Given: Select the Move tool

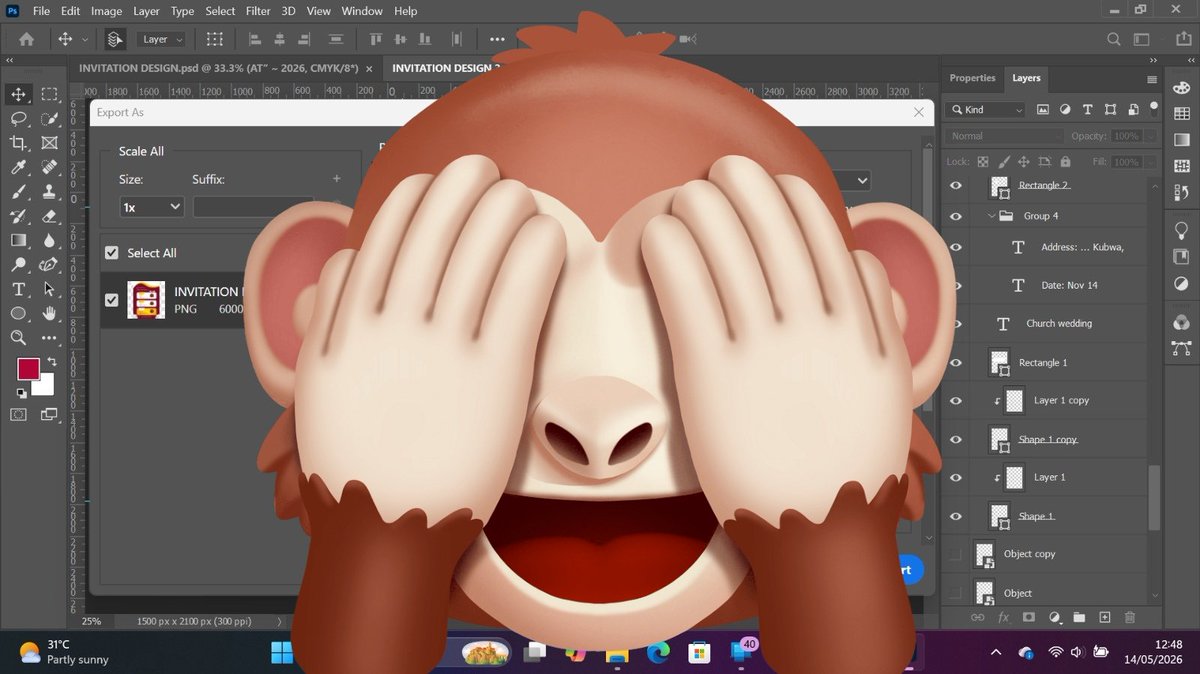Looking at the screenshot, I should pos(18,94).
